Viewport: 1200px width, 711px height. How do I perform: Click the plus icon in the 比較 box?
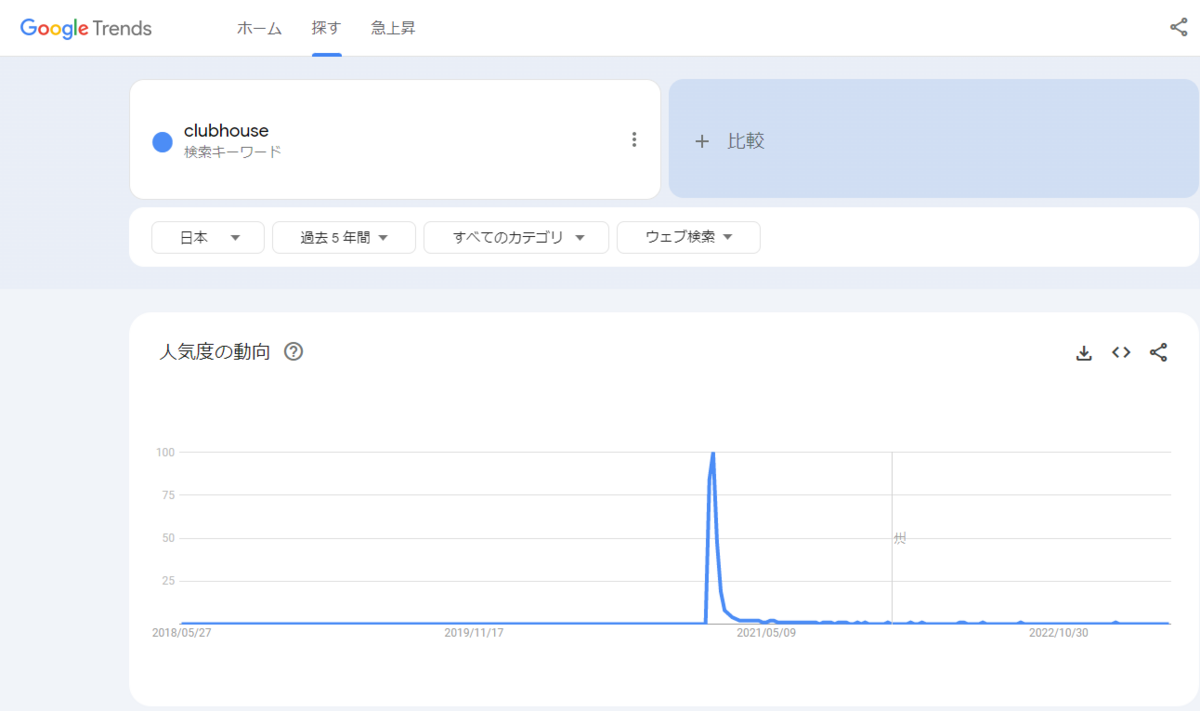click(x=701, y=141)
